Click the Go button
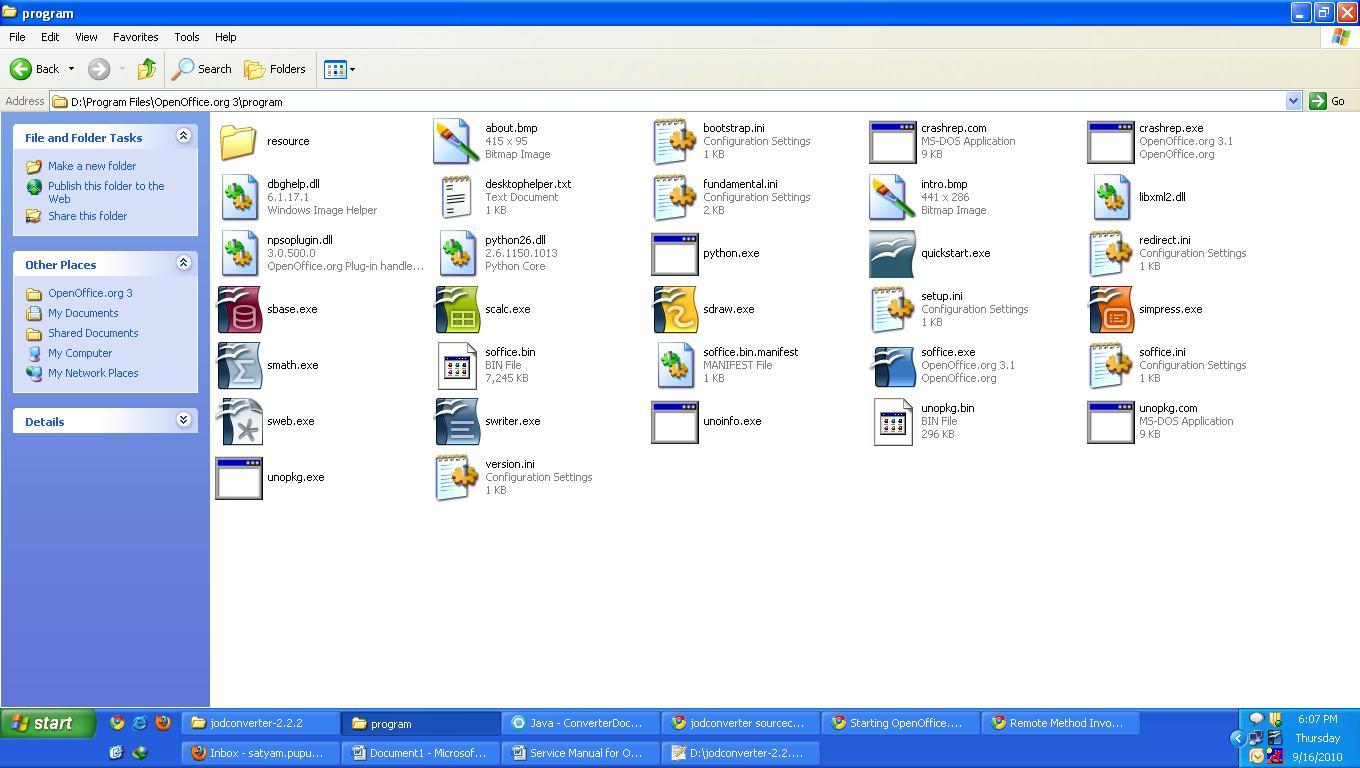The width and height of the screenshot is (1360, 768). click(1328, 101)
